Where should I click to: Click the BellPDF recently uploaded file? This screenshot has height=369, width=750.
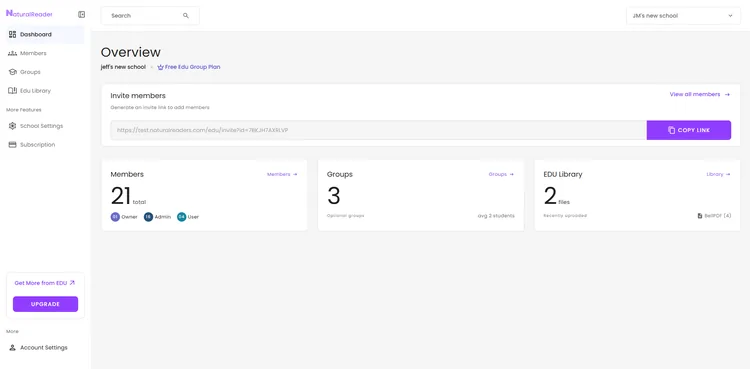coord(714,216)
